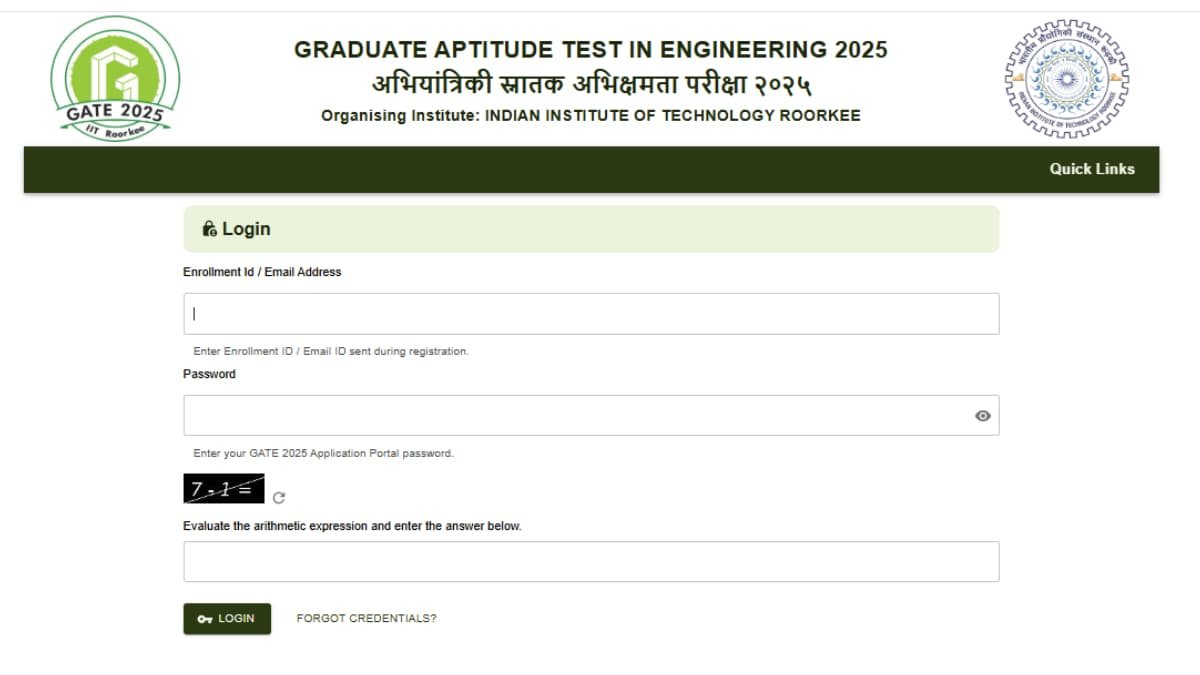Click the IIT Roorkee institute emblem

[1066, 78]
